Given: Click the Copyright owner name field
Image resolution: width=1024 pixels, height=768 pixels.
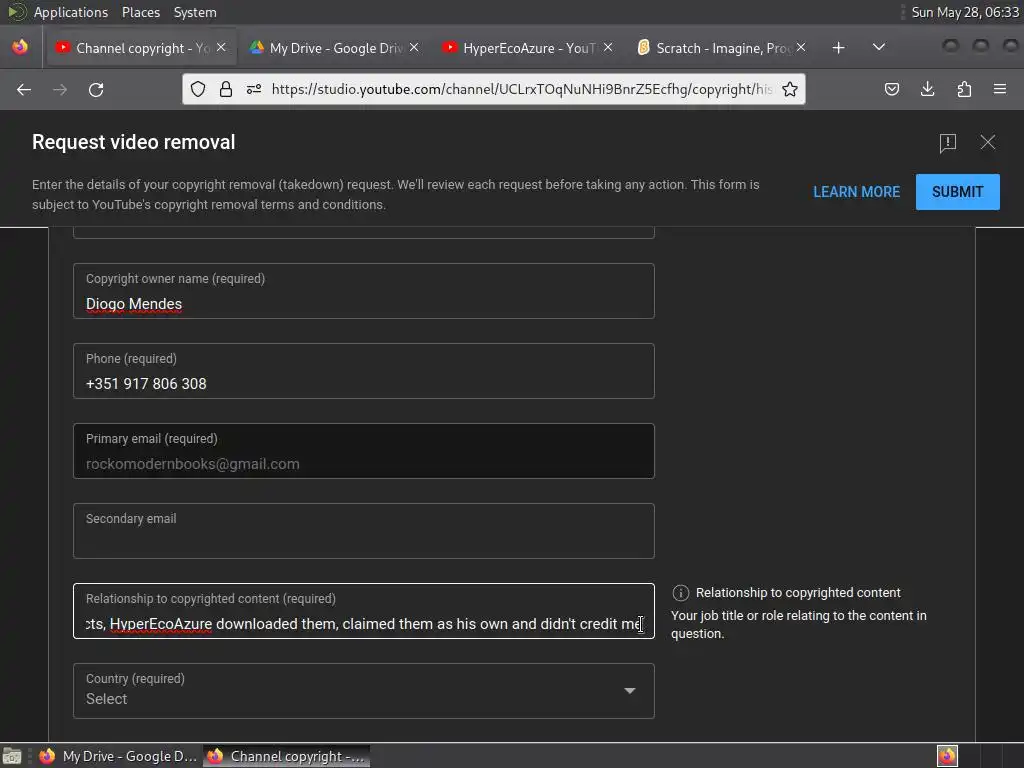Looking at the screenshot, I should pyautogui.click(x=364, y=291).
